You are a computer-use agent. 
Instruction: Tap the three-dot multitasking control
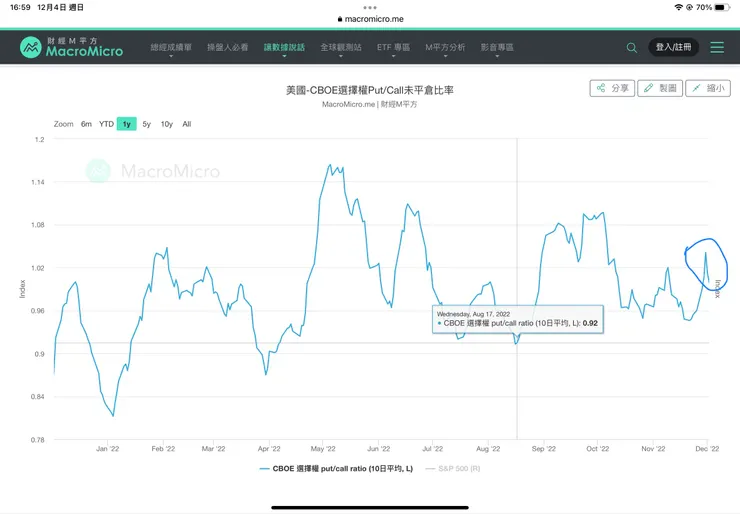coord(370,7)
